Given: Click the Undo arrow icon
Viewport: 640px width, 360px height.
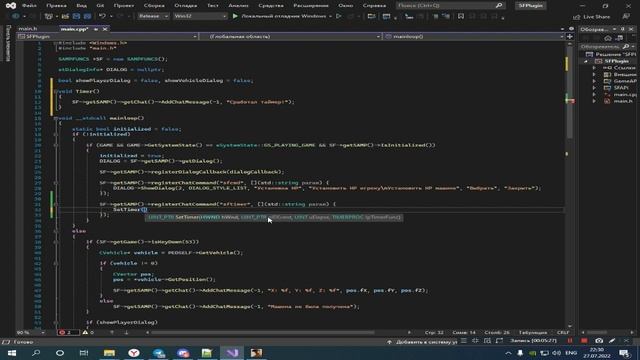Looking at the screenshot, I should 102,16.
